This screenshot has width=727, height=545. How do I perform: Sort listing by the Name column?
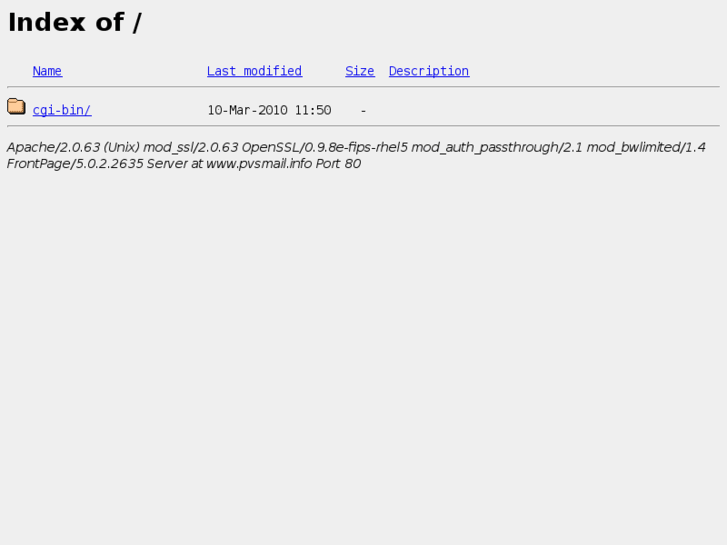pyautogui.click(x=47, y=71)
